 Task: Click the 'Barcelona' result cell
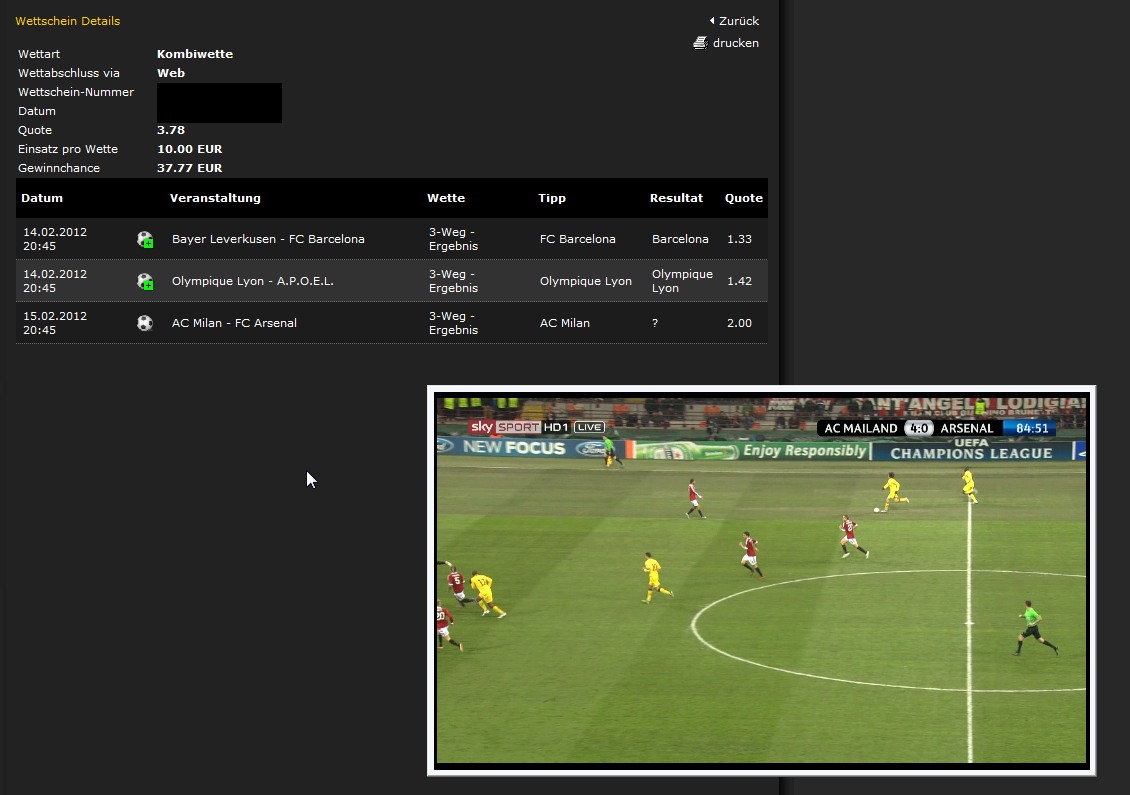[680, 239]
